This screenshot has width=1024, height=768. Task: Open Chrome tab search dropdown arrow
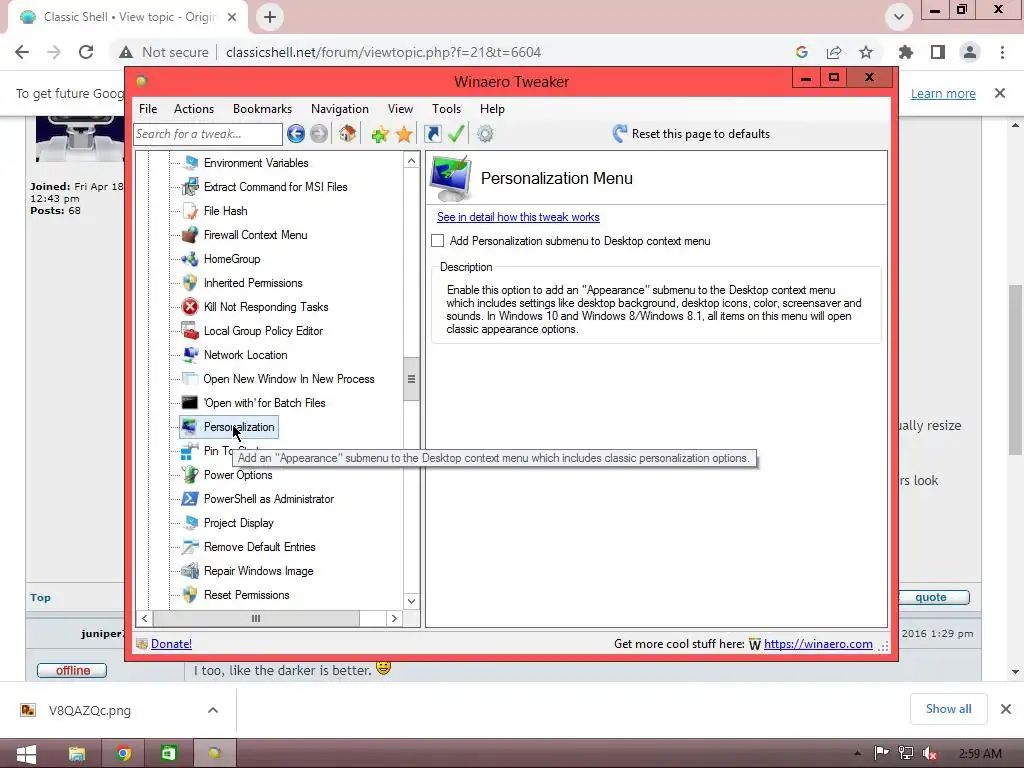(x=899, y=17)
